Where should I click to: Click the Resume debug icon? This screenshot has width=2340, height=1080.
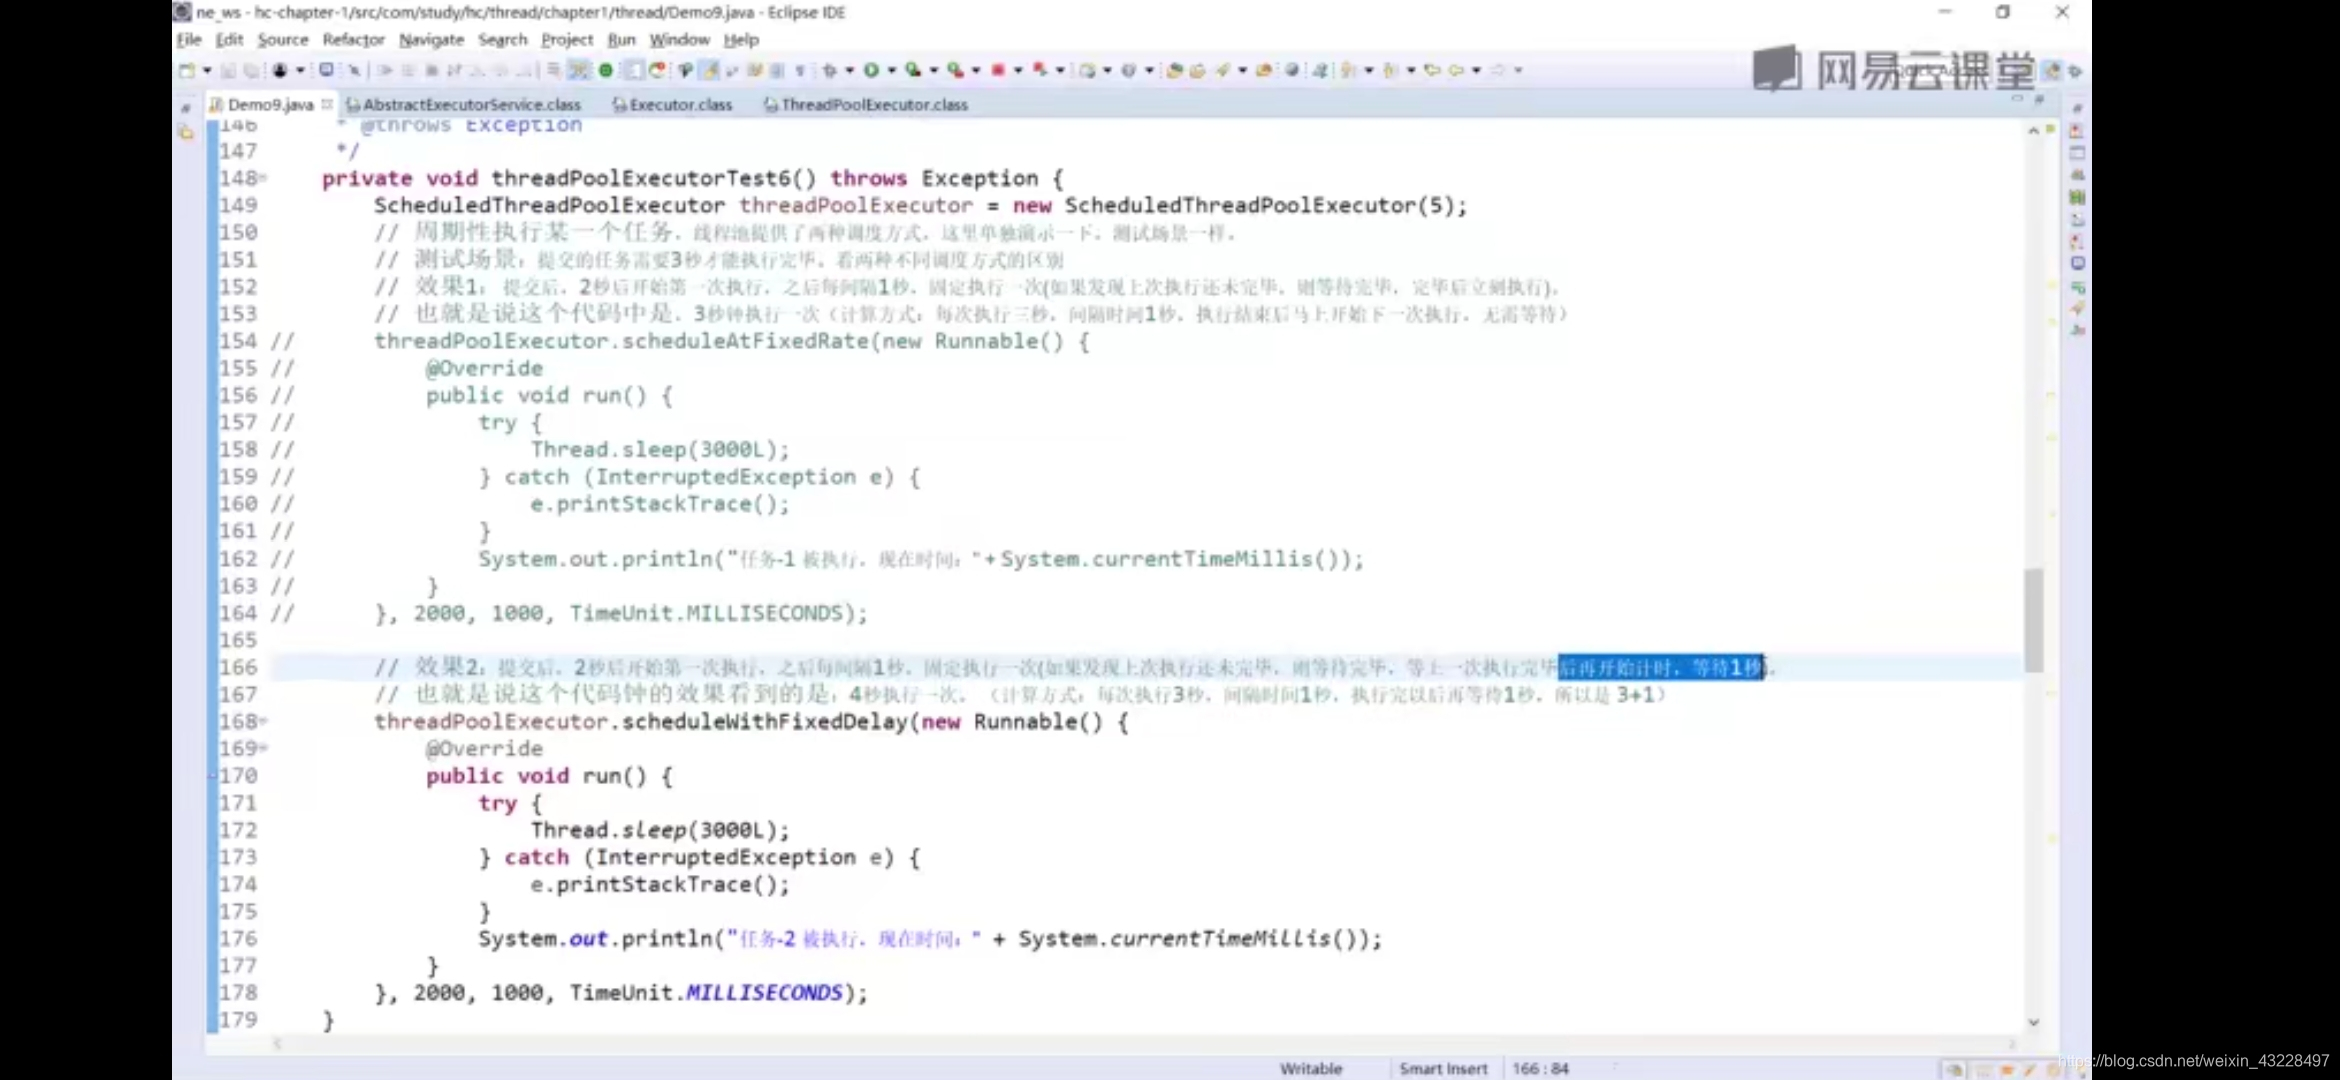tap(385, 70)
